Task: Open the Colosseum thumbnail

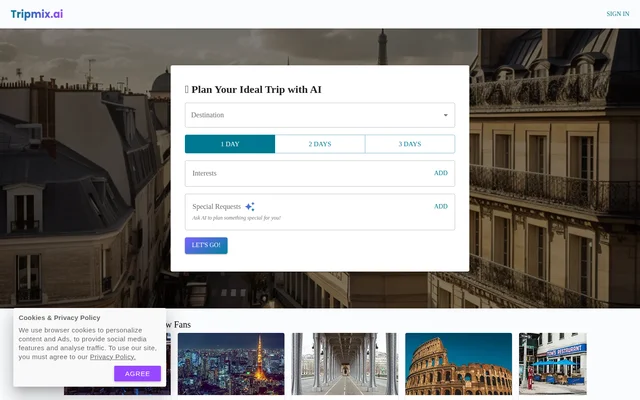Action: pyautogui.click(x=458, y=364)
